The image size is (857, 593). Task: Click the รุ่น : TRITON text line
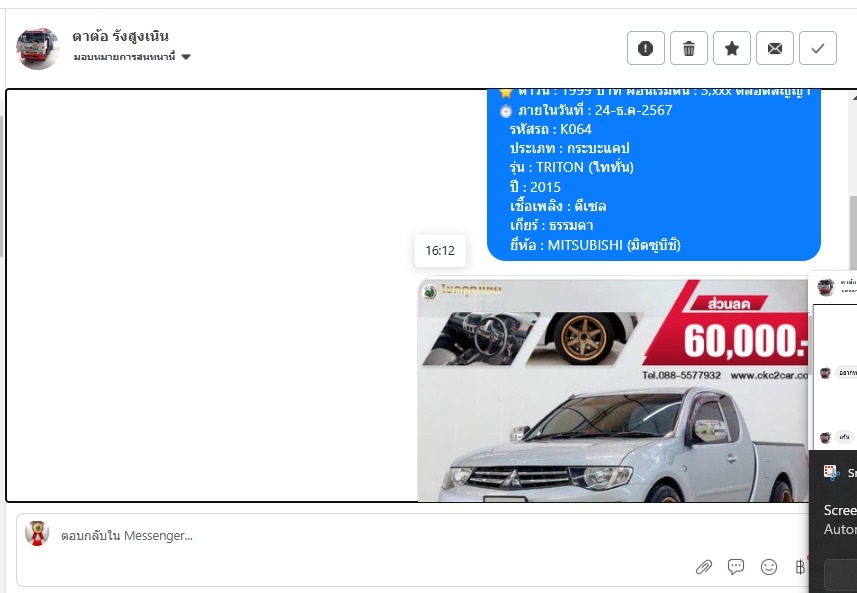(x=571, y=167)
